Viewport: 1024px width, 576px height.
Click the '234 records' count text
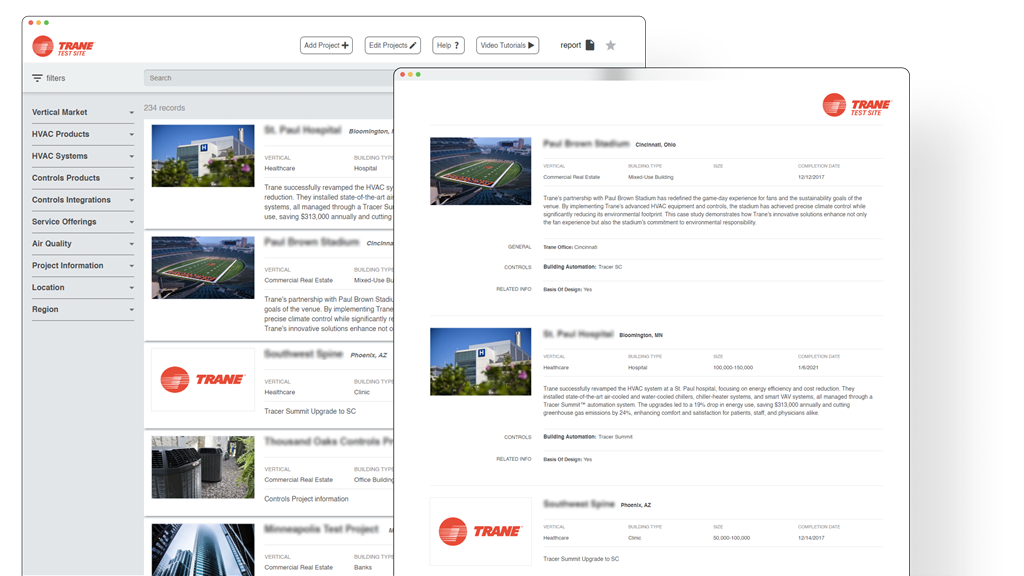[x=165, y=108]
